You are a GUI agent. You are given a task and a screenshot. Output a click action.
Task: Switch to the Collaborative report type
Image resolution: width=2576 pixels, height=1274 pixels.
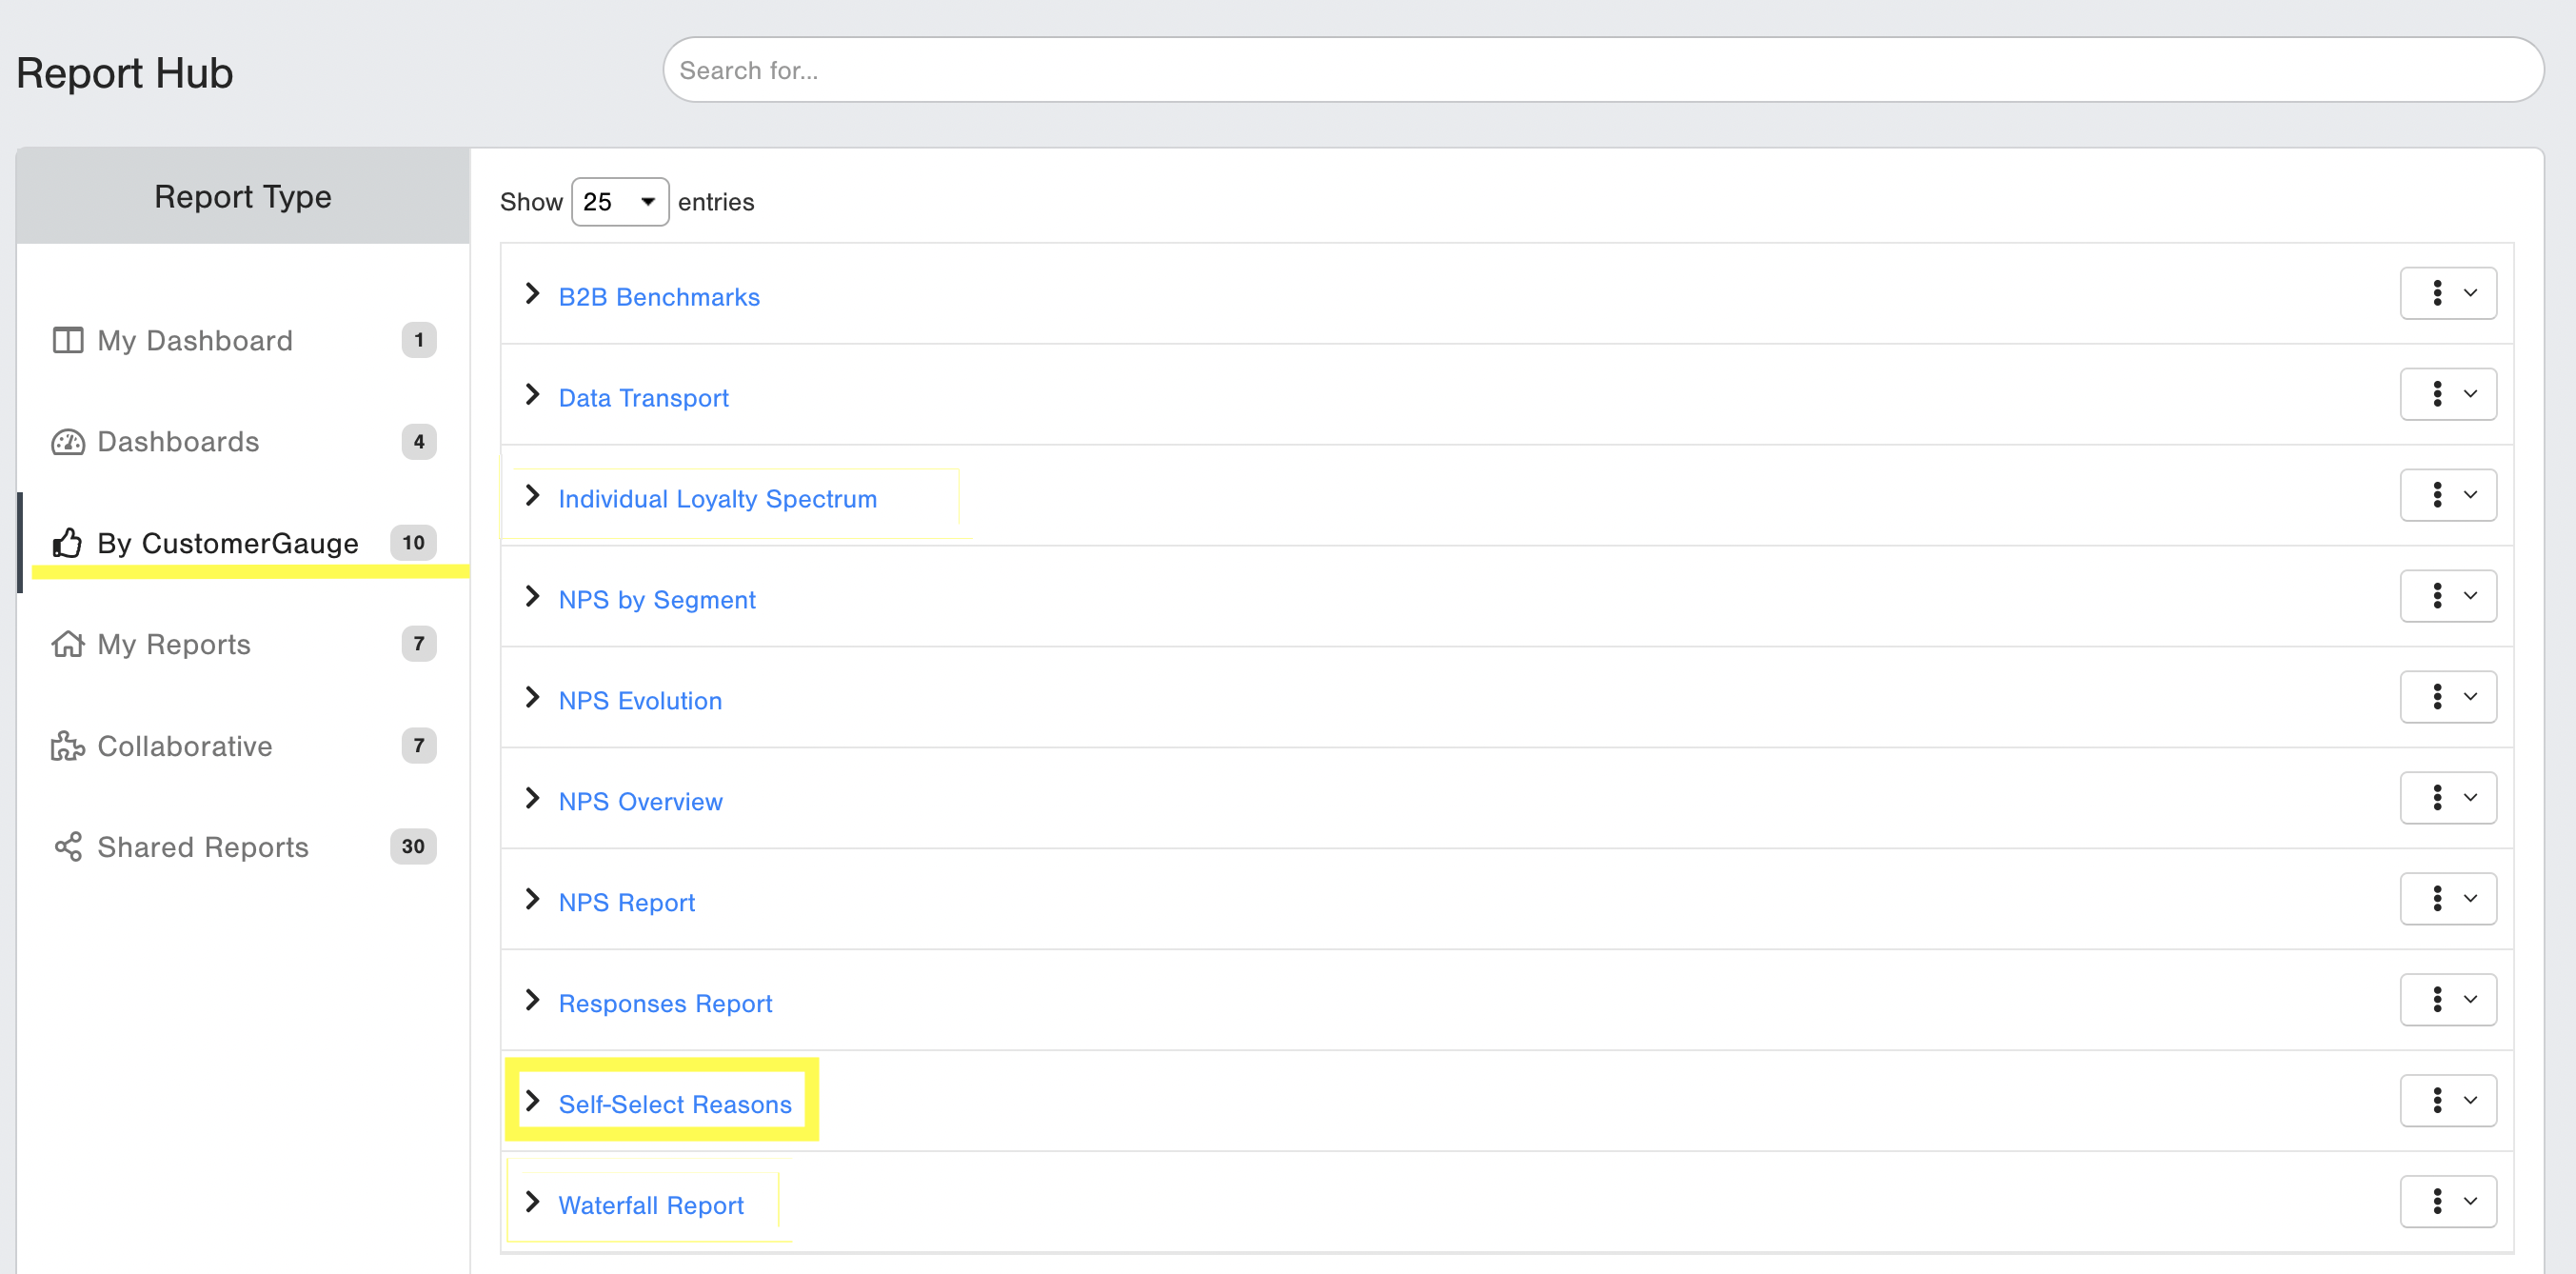[184, 745]
